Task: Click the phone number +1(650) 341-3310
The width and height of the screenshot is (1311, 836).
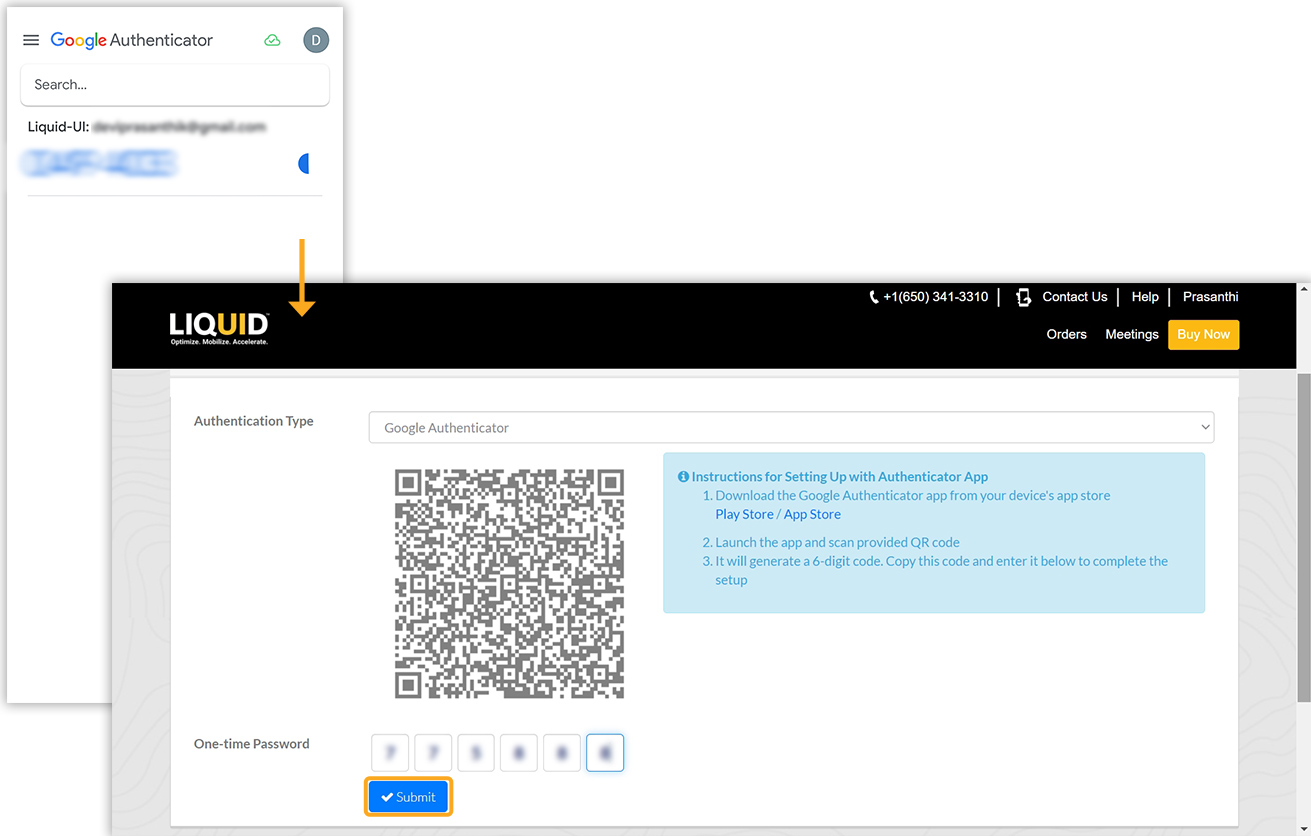Action: [935, 297]
